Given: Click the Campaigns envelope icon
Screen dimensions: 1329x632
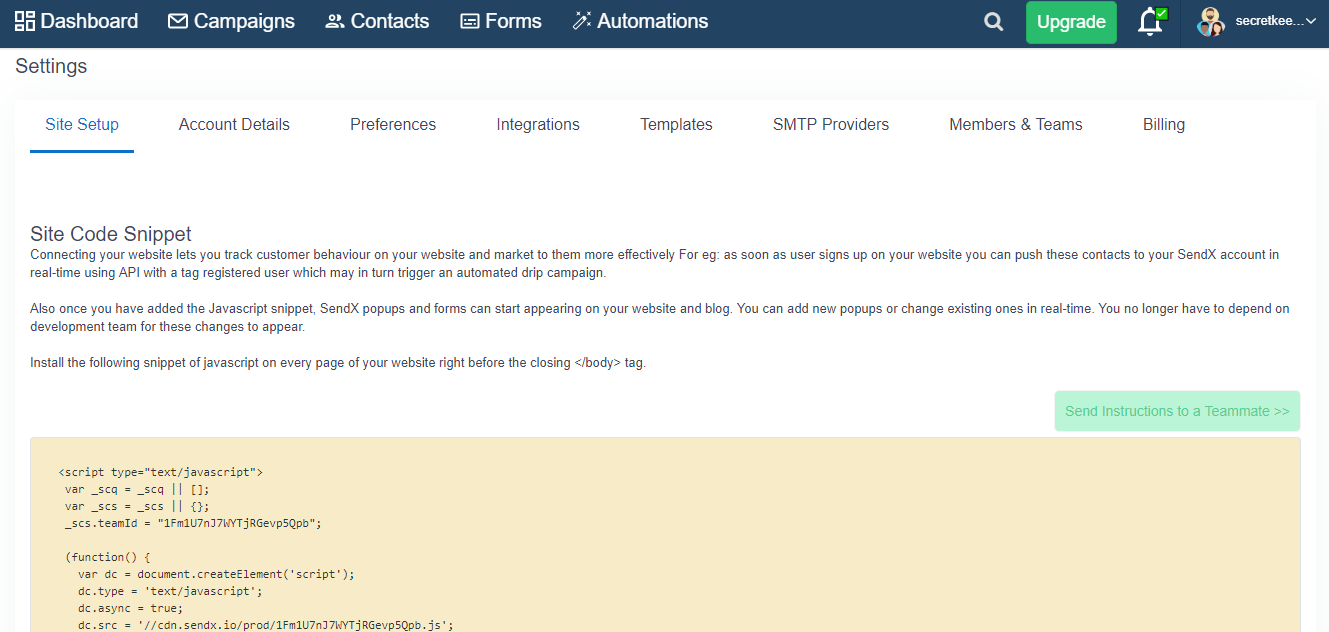Looking at the screenshot, I should pyautogui.click(x=178, y=21).
